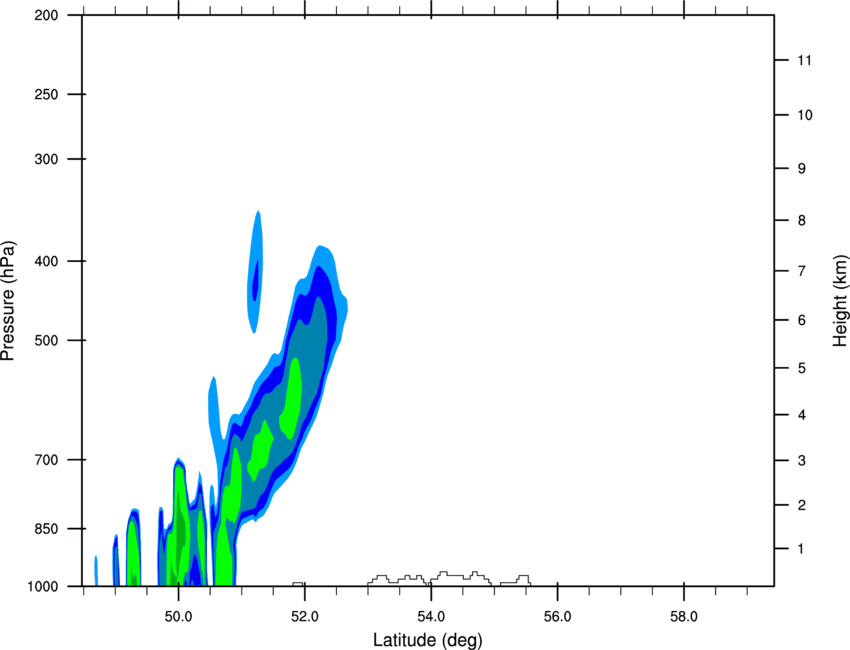The width and height of the screenshot is (850, 650).
Task: Pick the 2 km height label
Action: coord(802,505)
